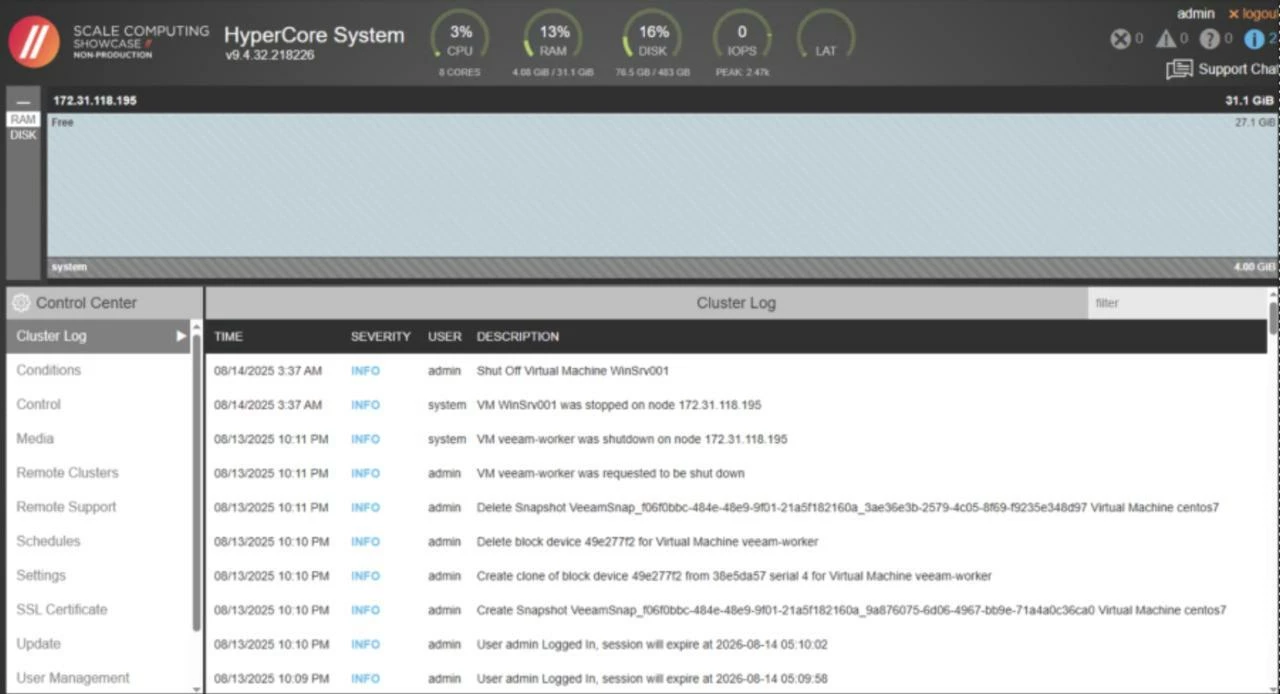Click the Control Center heading

click(x=86, y=302)
